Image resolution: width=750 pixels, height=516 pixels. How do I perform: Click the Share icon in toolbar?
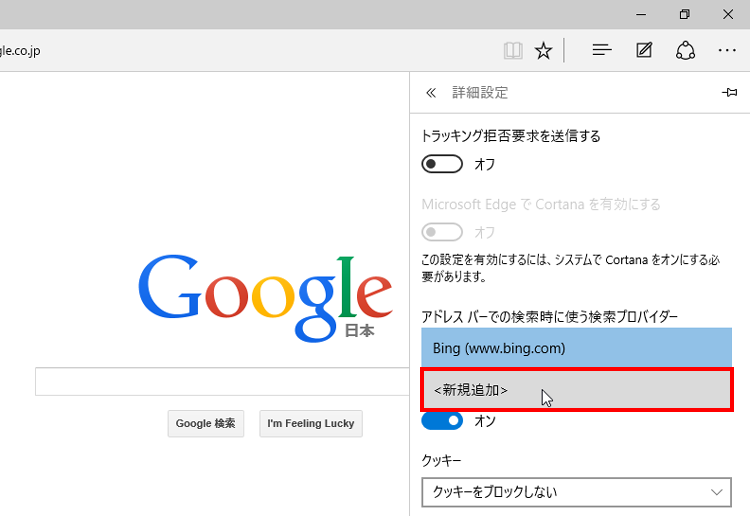tap(685, 50)
